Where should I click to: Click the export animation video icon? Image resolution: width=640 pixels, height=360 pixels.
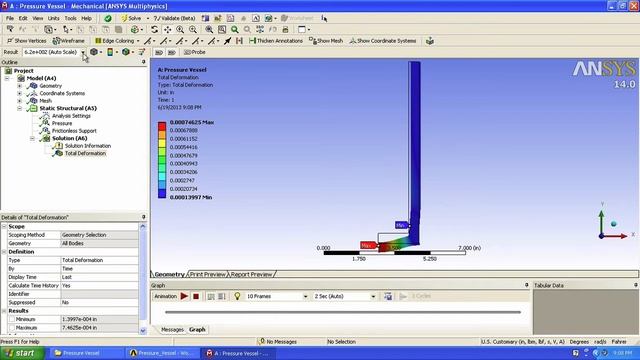tap(388, 296)
